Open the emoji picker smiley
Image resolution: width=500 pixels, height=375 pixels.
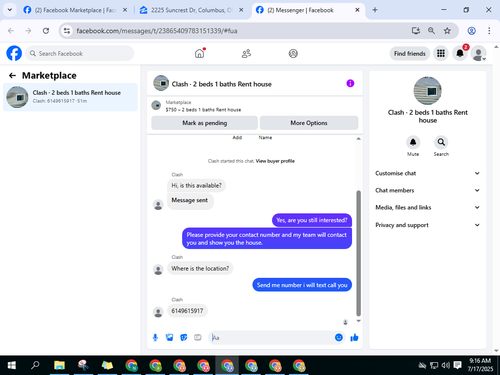click(339, 337)
